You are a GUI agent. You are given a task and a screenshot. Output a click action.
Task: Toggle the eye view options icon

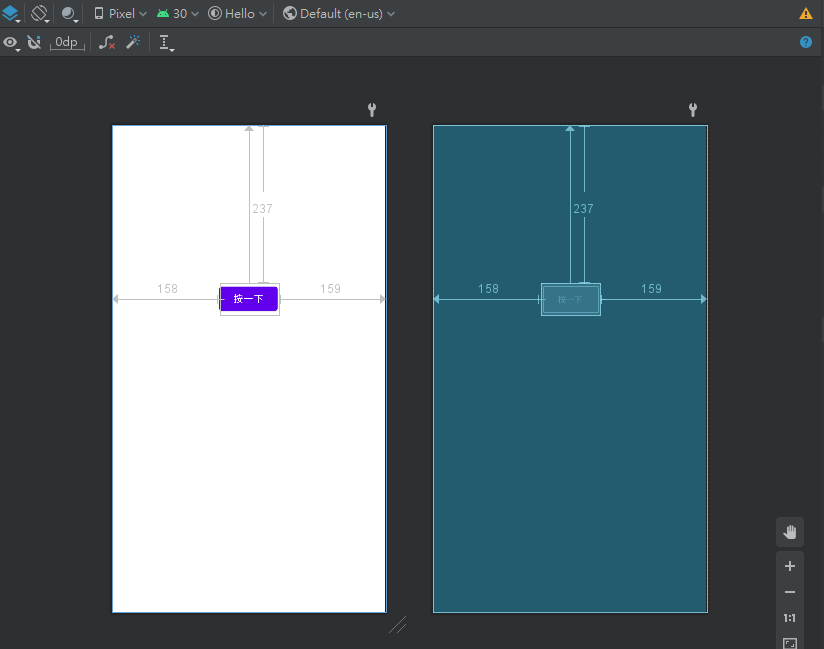pos(11,43)
